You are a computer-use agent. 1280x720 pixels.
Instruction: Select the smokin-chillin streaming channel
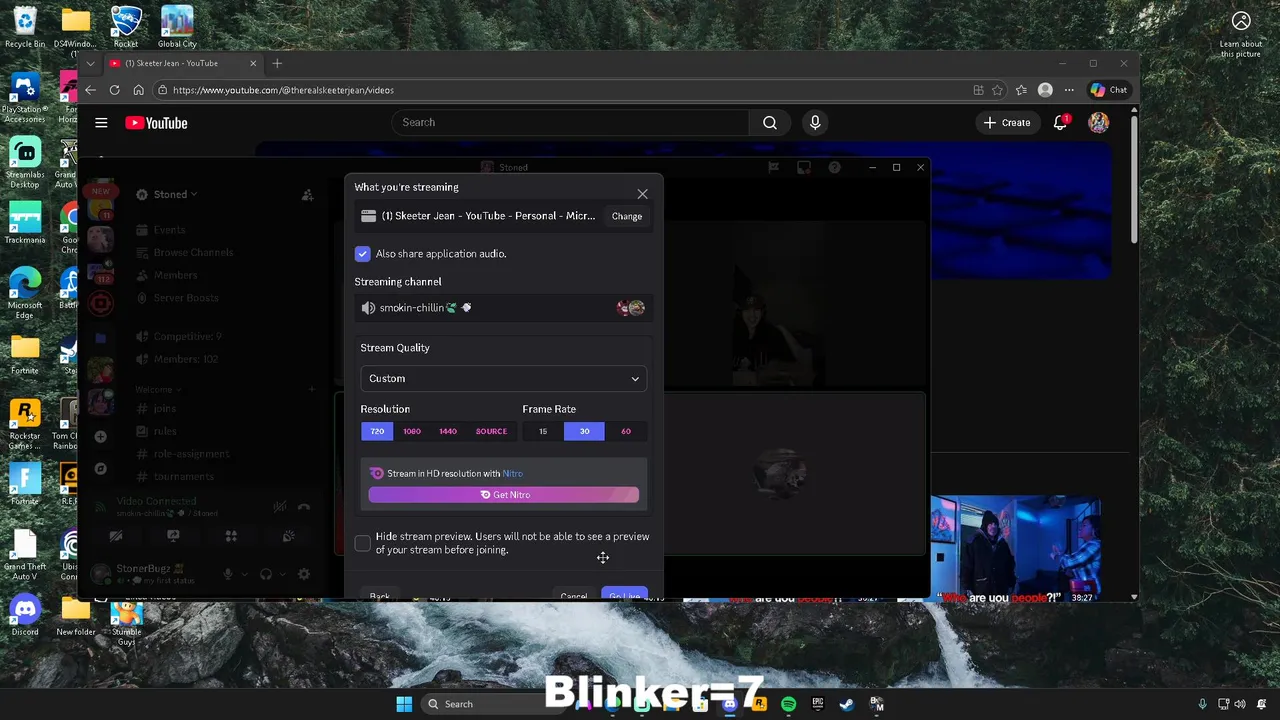[503, 308]
